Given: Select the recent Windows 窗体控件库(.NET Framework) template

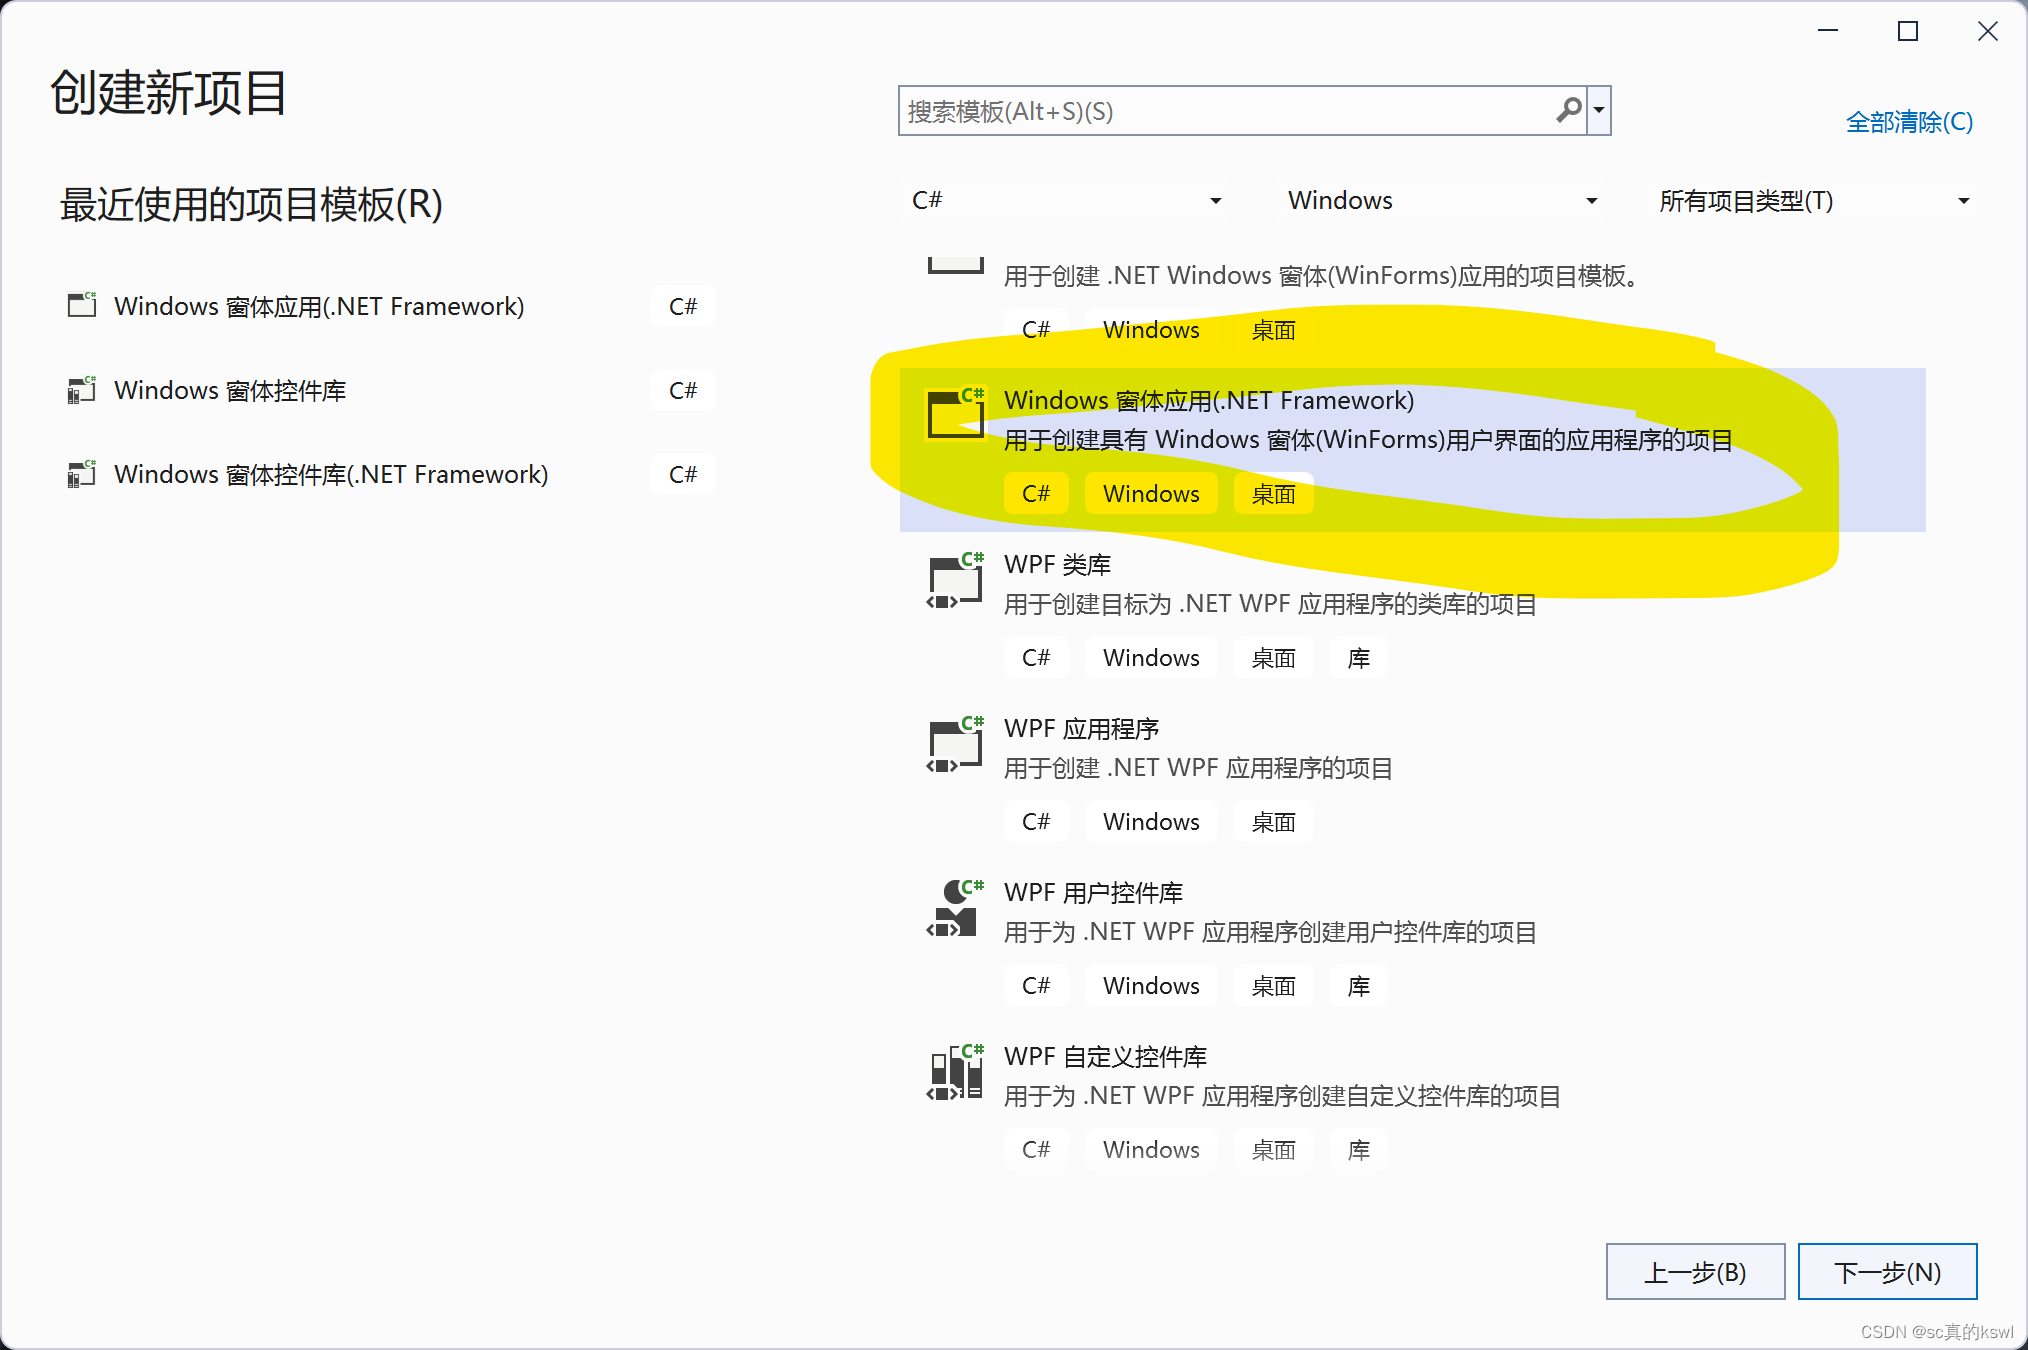Looking at the screenshot, I should 331,474.
